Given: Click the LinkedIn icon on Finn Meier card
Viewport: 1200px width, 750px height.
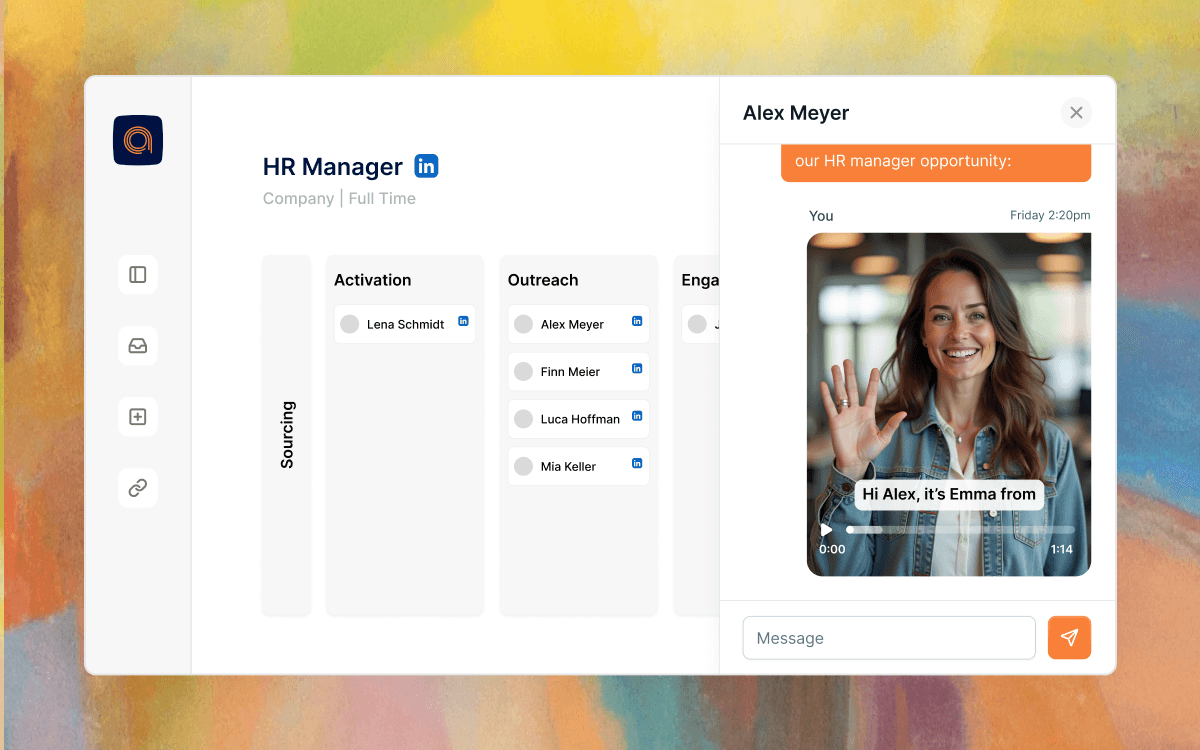Looking at the screenshot, I should click(x=637, y=369).
